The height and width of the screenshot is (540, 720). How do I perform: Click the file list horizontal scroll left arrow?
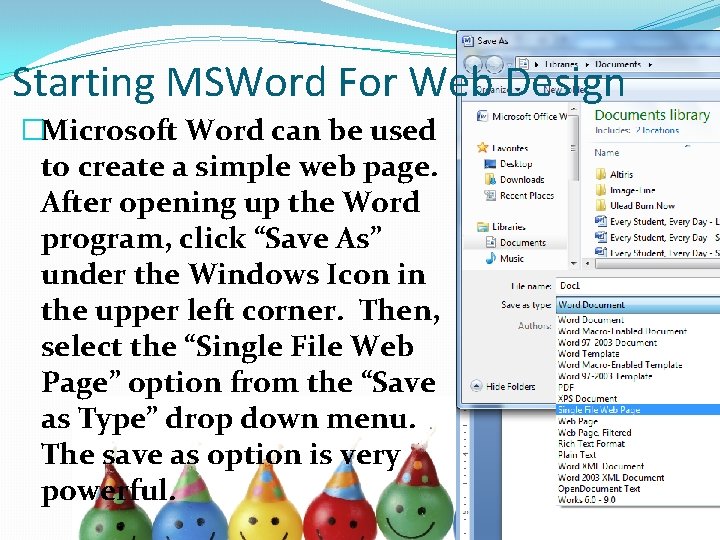click(587, 264)
